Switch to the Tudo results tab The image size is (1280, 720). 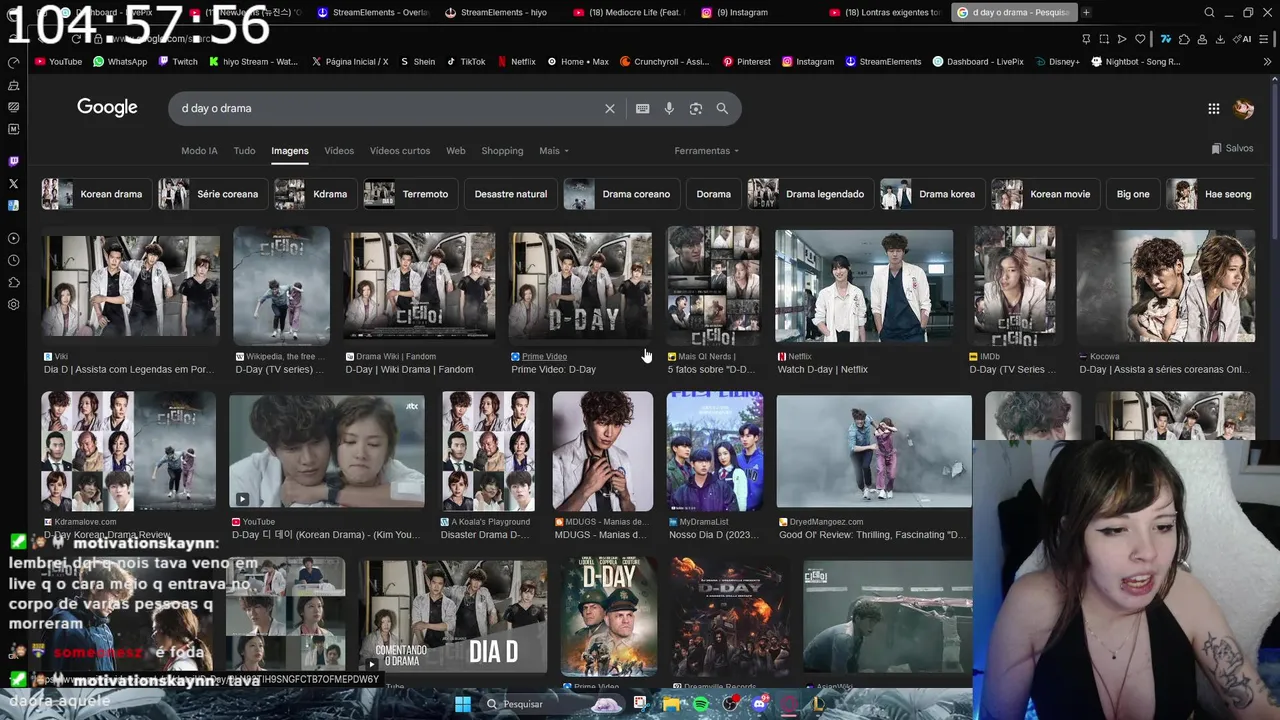click(244, 151)
